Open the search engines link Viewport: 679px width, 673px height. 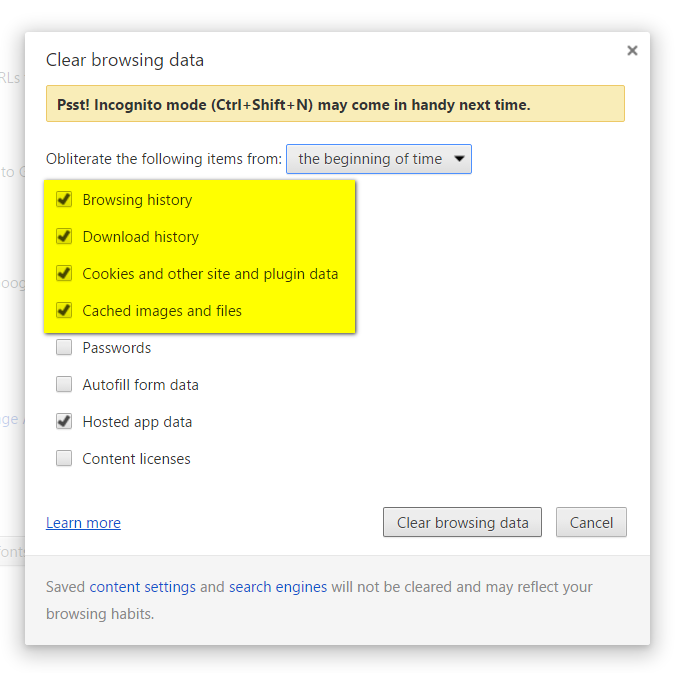pos(278,587)
